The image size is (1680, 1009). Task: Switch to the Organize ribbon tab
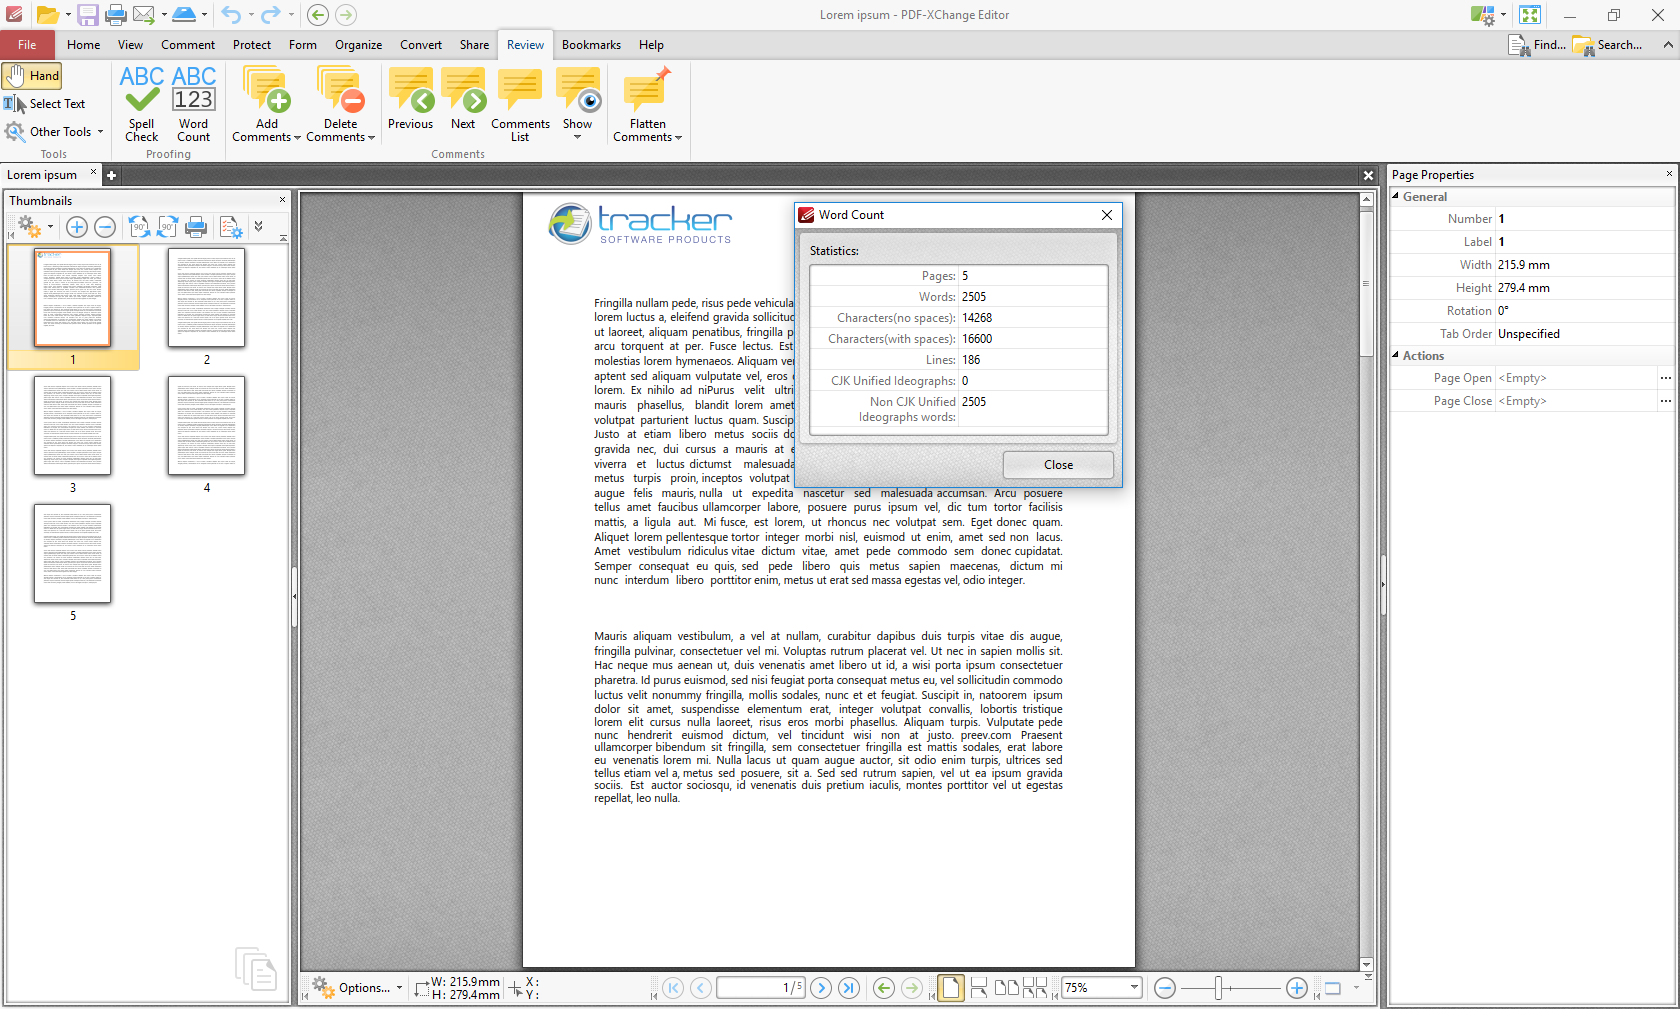point(358,45)
